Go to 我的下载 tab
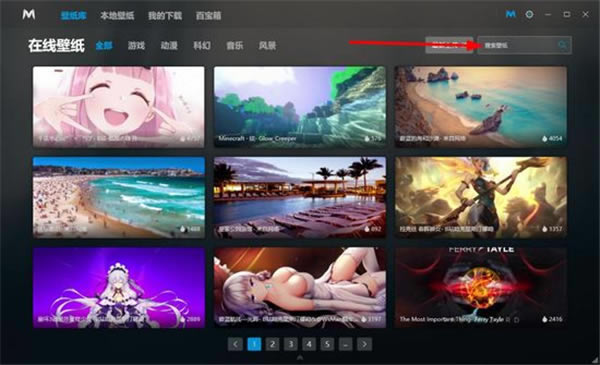 pos(165,16)
